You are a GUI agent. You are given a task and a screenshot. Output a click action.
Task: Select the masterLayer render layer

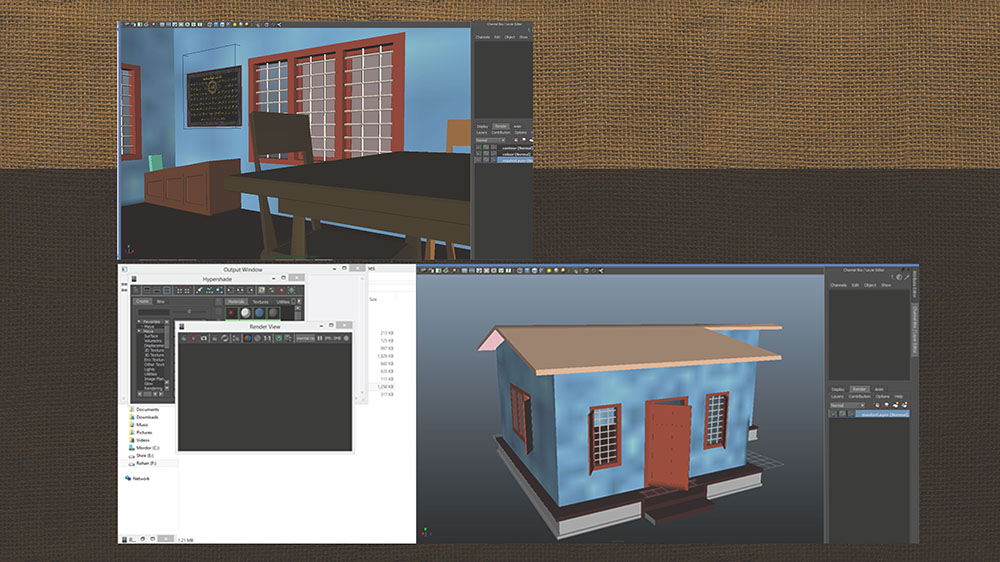point(881,413)
